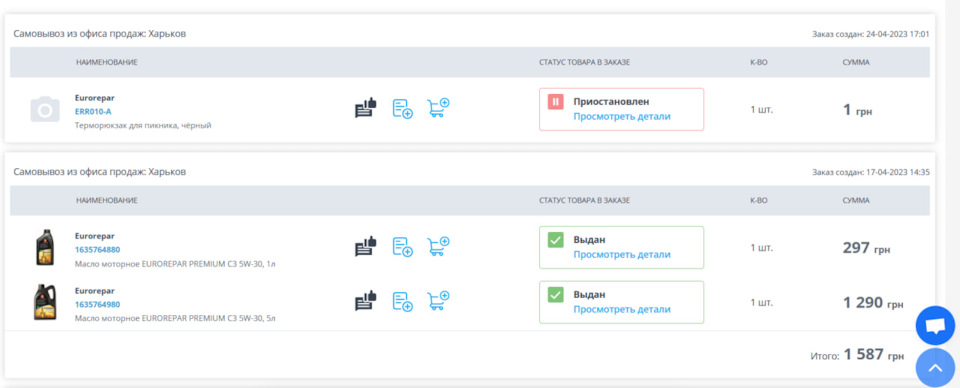Screen dimensions: 960x388
Task: Click the pickup header of the 24-04-2023 order
Action: click(100, 34)
